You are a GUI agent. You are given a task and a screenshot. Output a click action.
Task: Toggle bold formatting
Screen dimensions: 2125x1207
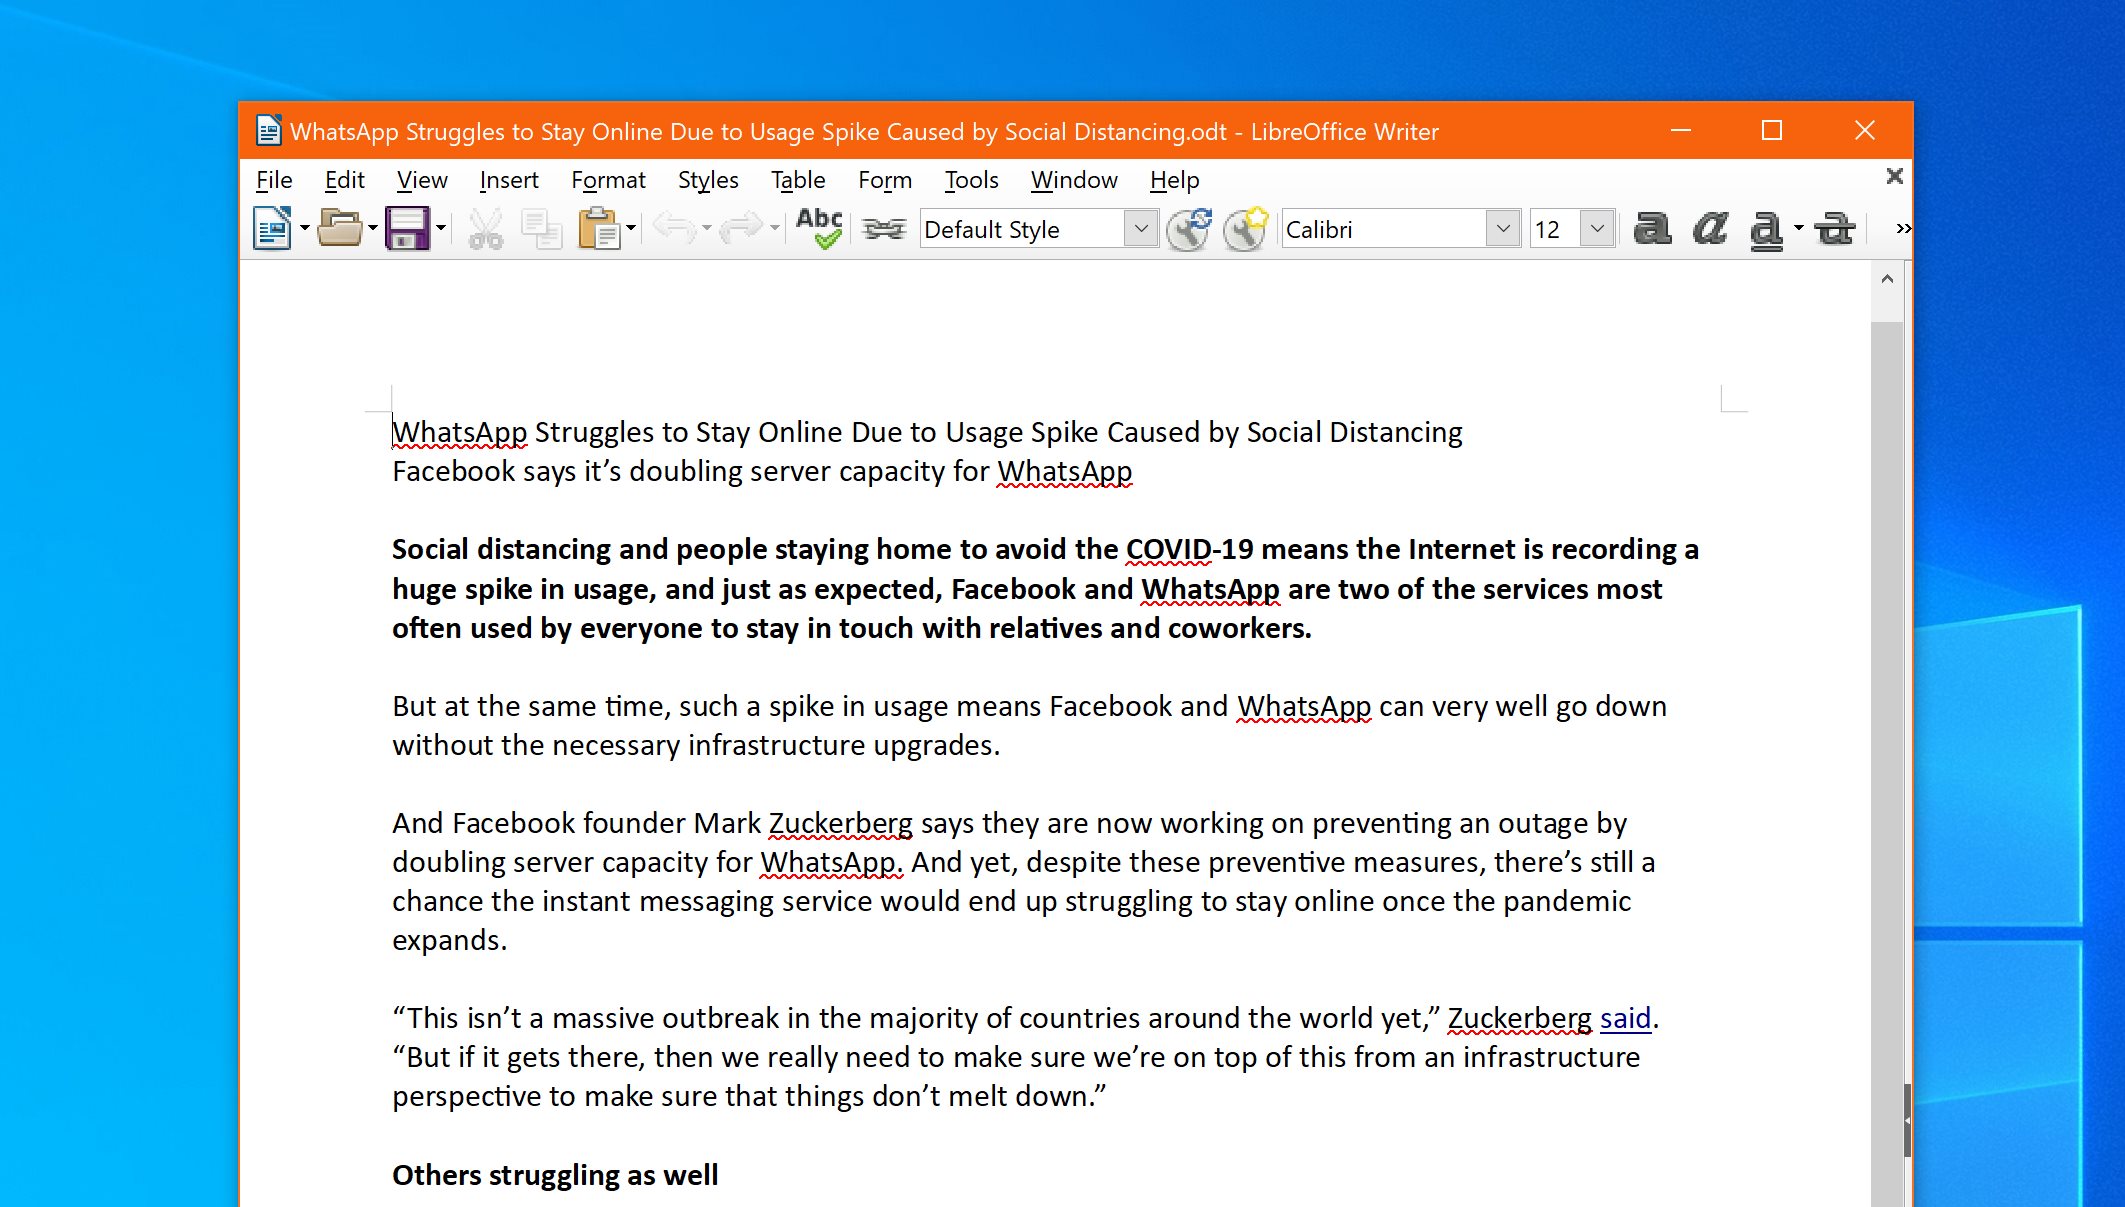click(1652, 228)
